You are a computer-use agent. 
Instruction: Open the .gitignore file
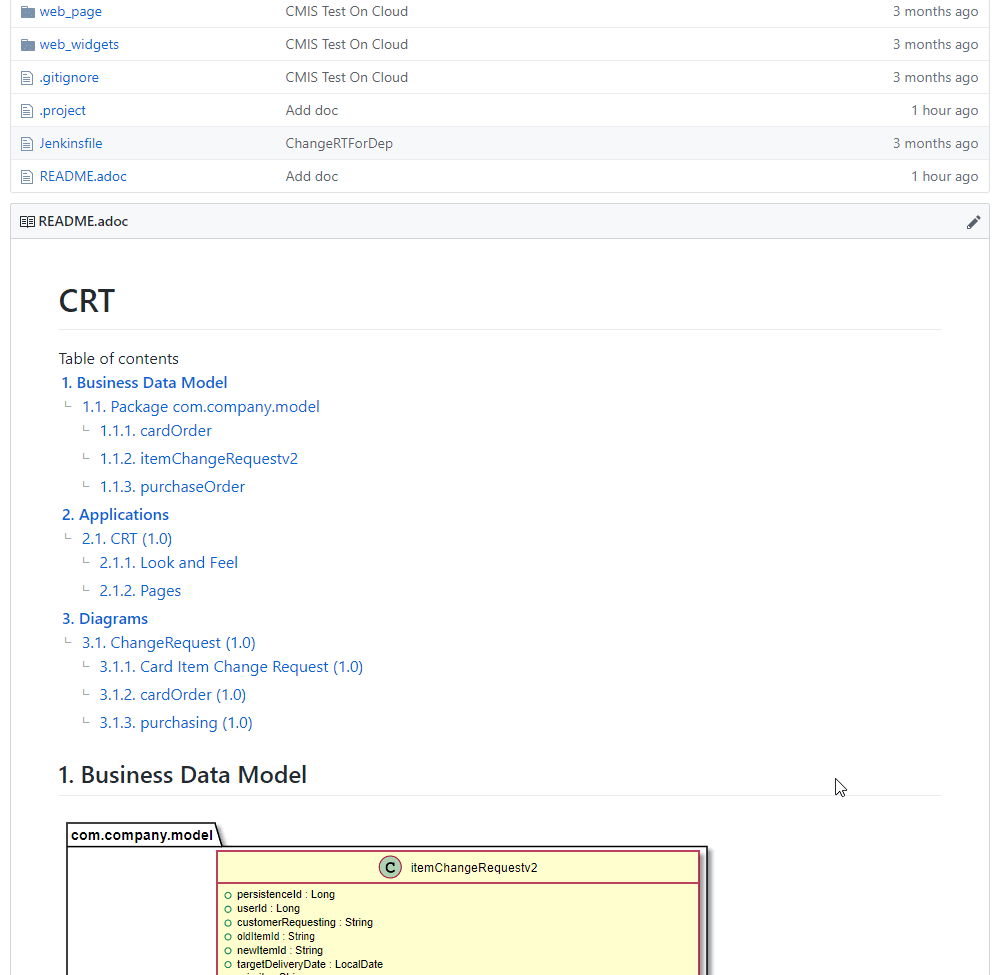tap(69, 77)
